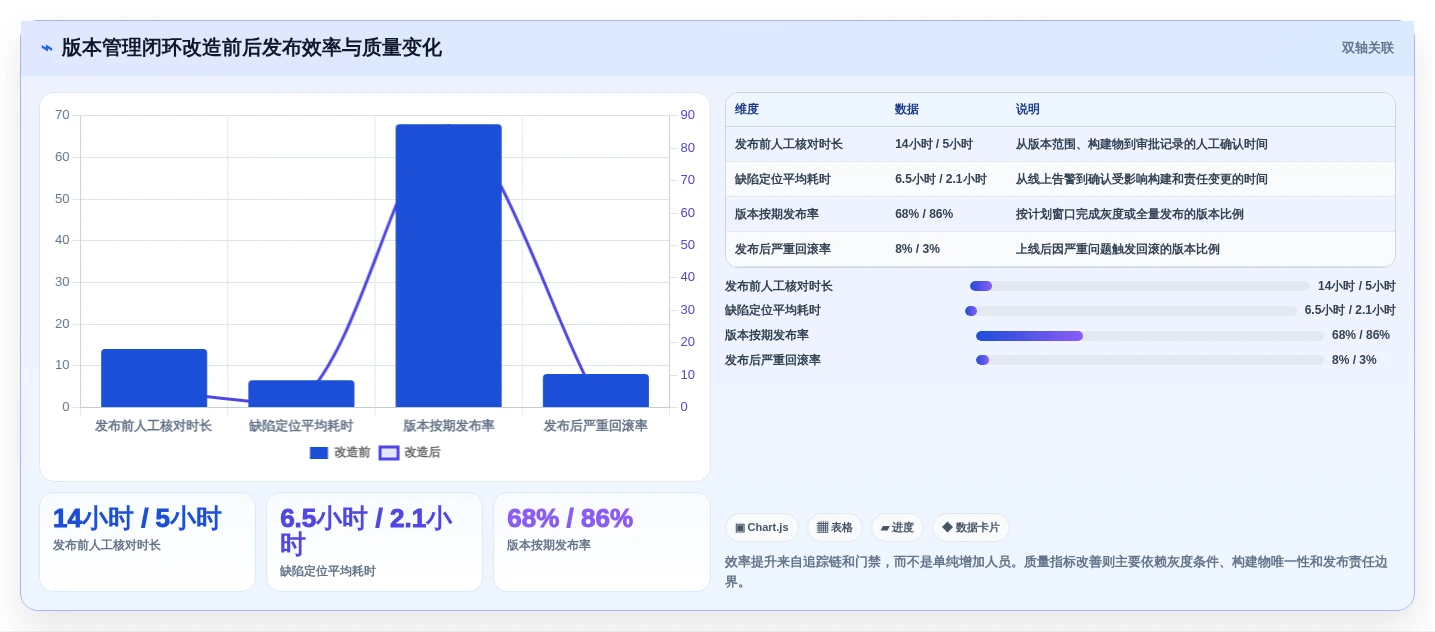This screenshot has width=1435, height=632.
Task: Click the 双轴关联 label in header
Action: (1367, 48)
